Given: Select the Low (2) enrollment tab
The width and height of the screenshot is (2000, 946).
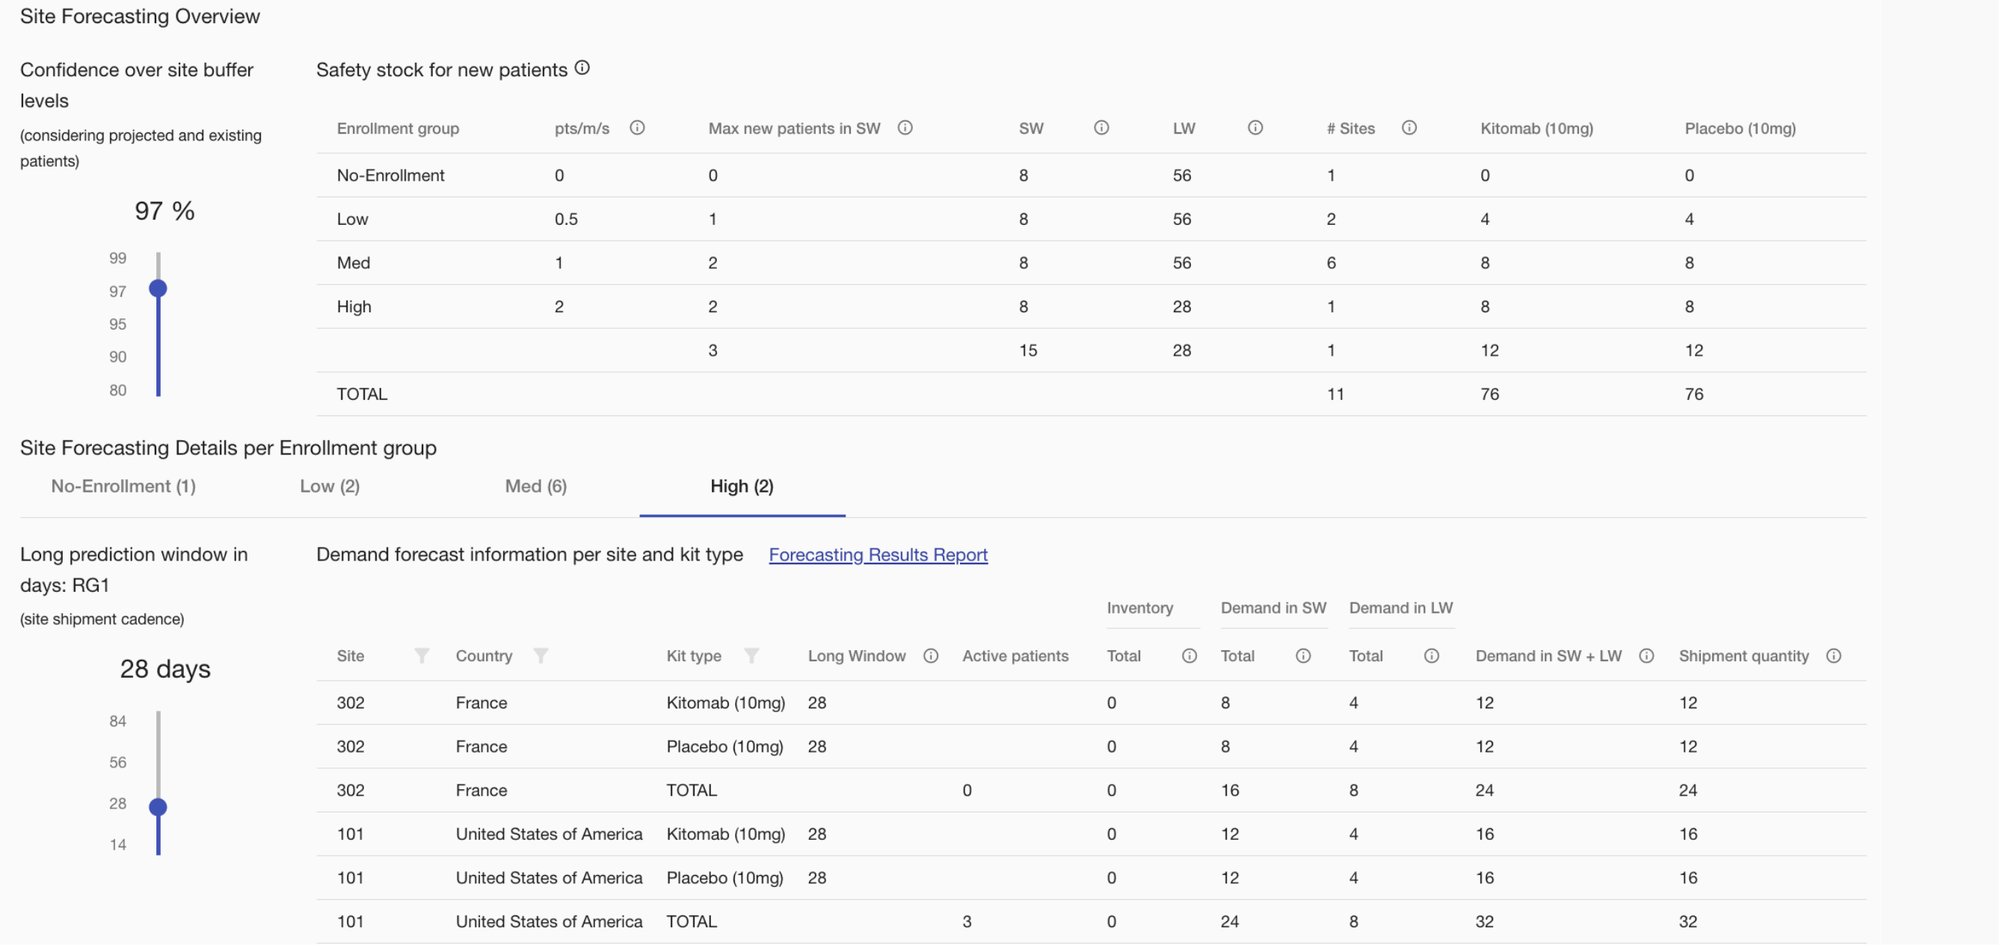Looking at the screenshot, I should pyautogui.click(x=330, y=487).
